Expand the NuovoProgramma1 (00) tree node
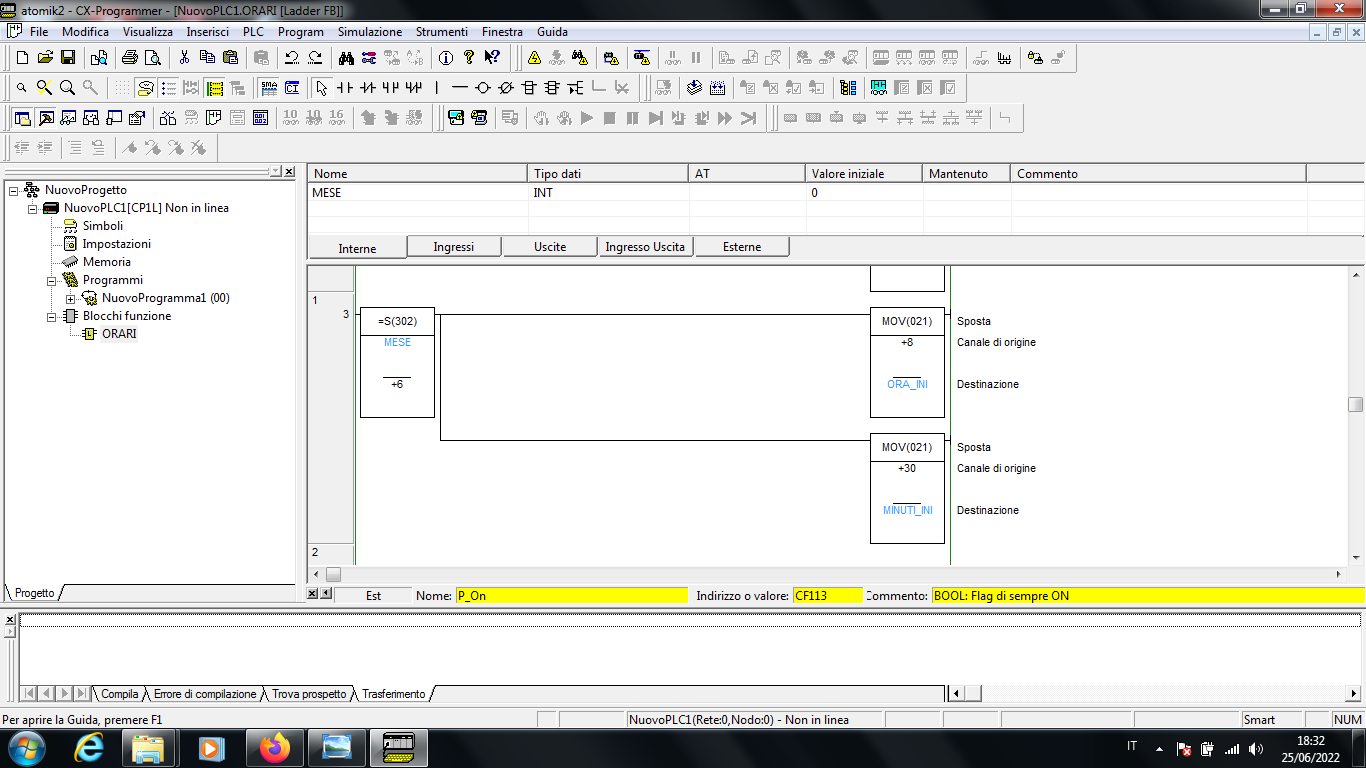The width and height of the screenshot is (1366, 768). pos(71,298)
